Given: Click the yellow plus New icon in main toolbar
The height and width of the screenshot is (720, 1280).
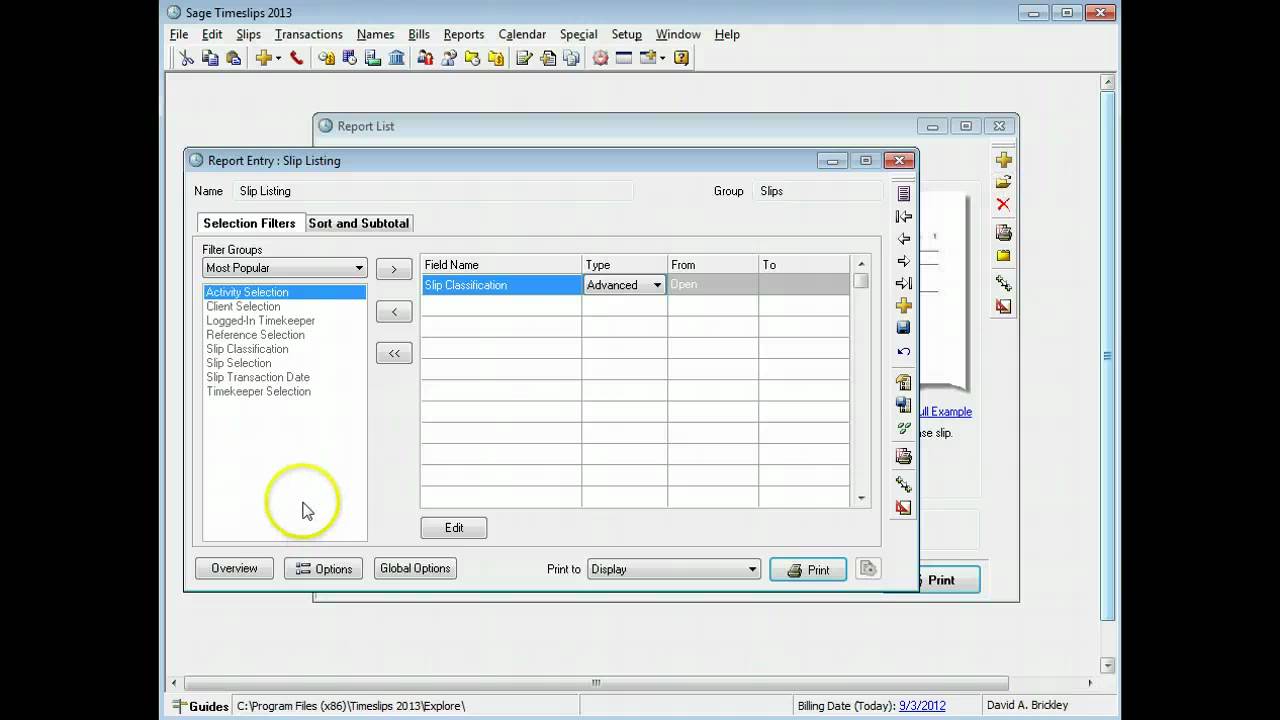Looking at the screenshot, I should [263, 58].
